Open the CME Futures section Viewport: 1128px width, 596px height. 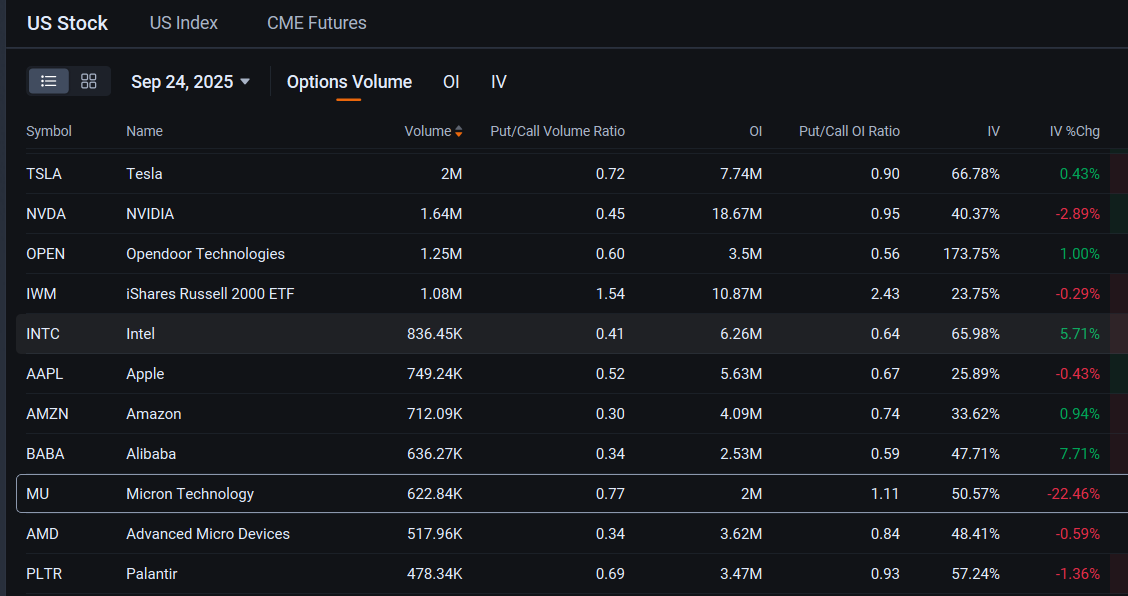pyautogui.click(x=316, y=22)
